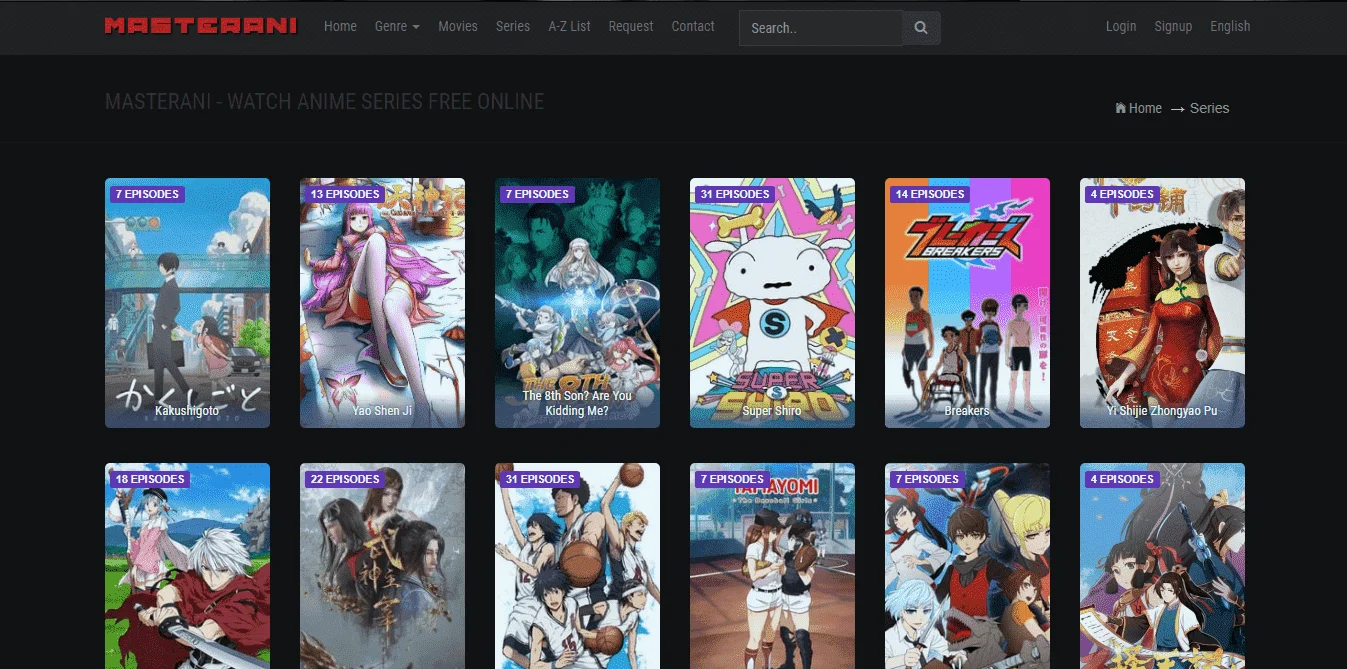
Task: Click the Home breadcrumb house icon
Action: click(x=1121, y=108)
